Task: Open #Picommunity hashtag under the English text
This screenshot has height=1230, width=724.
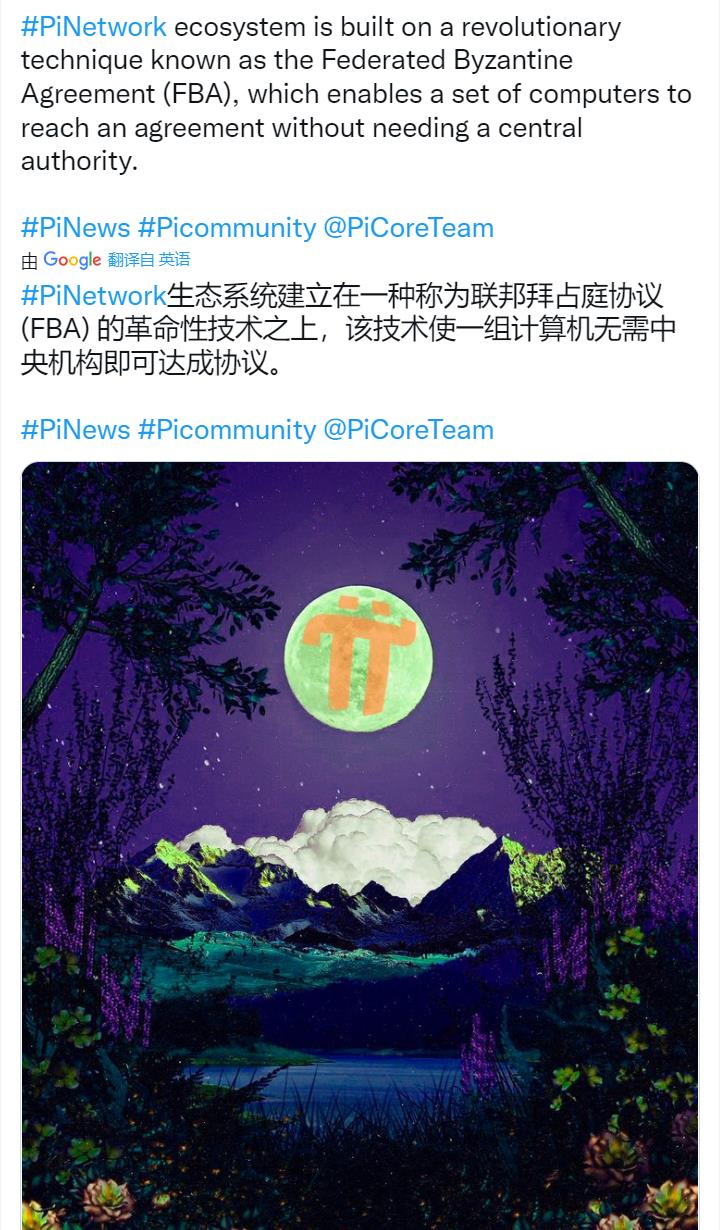Action: (x=227, y=228)
